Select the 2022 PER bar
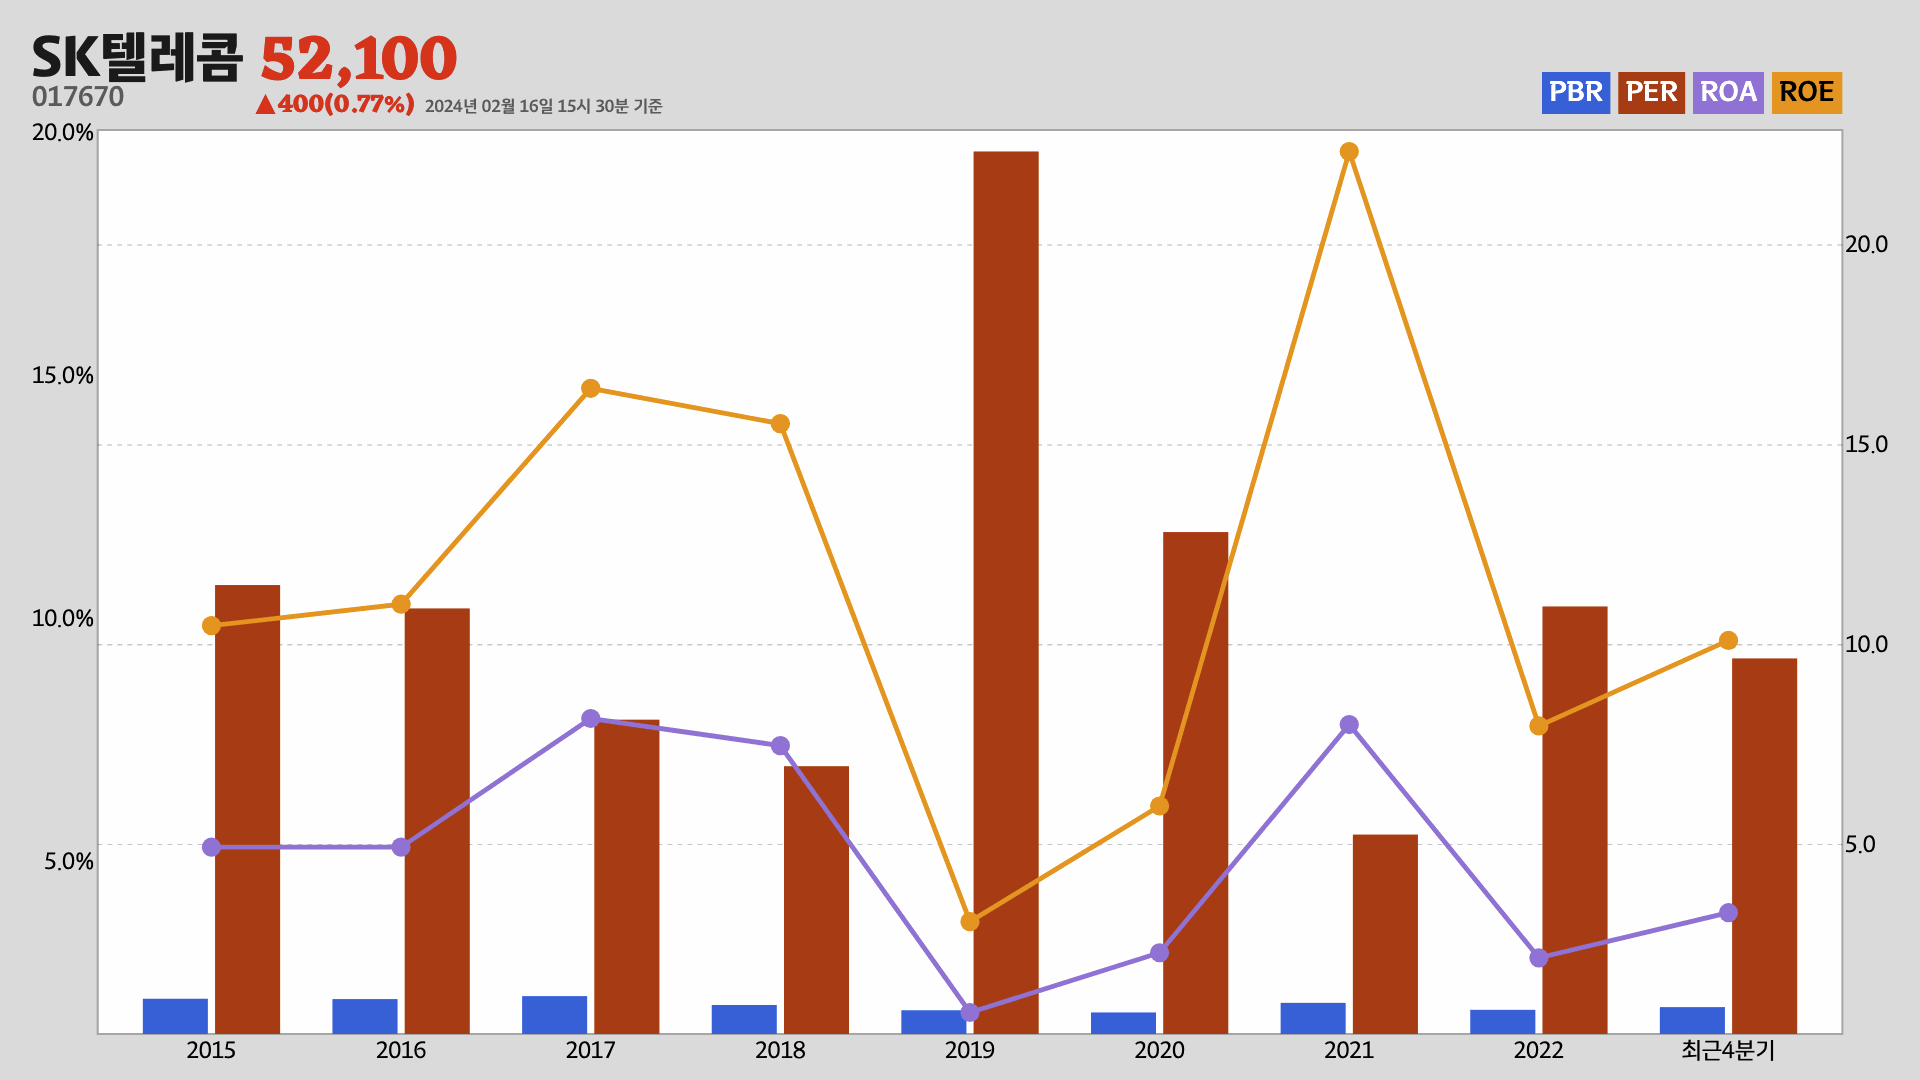The width and height of the screenshot is (1920, 1080). (1575, 820)
